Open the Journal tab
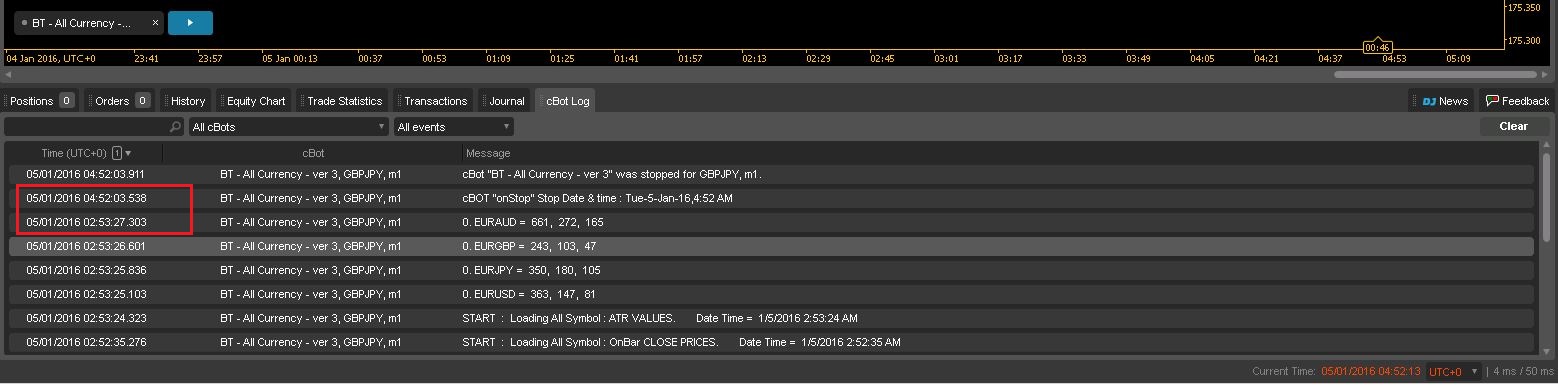 [504, 101]
